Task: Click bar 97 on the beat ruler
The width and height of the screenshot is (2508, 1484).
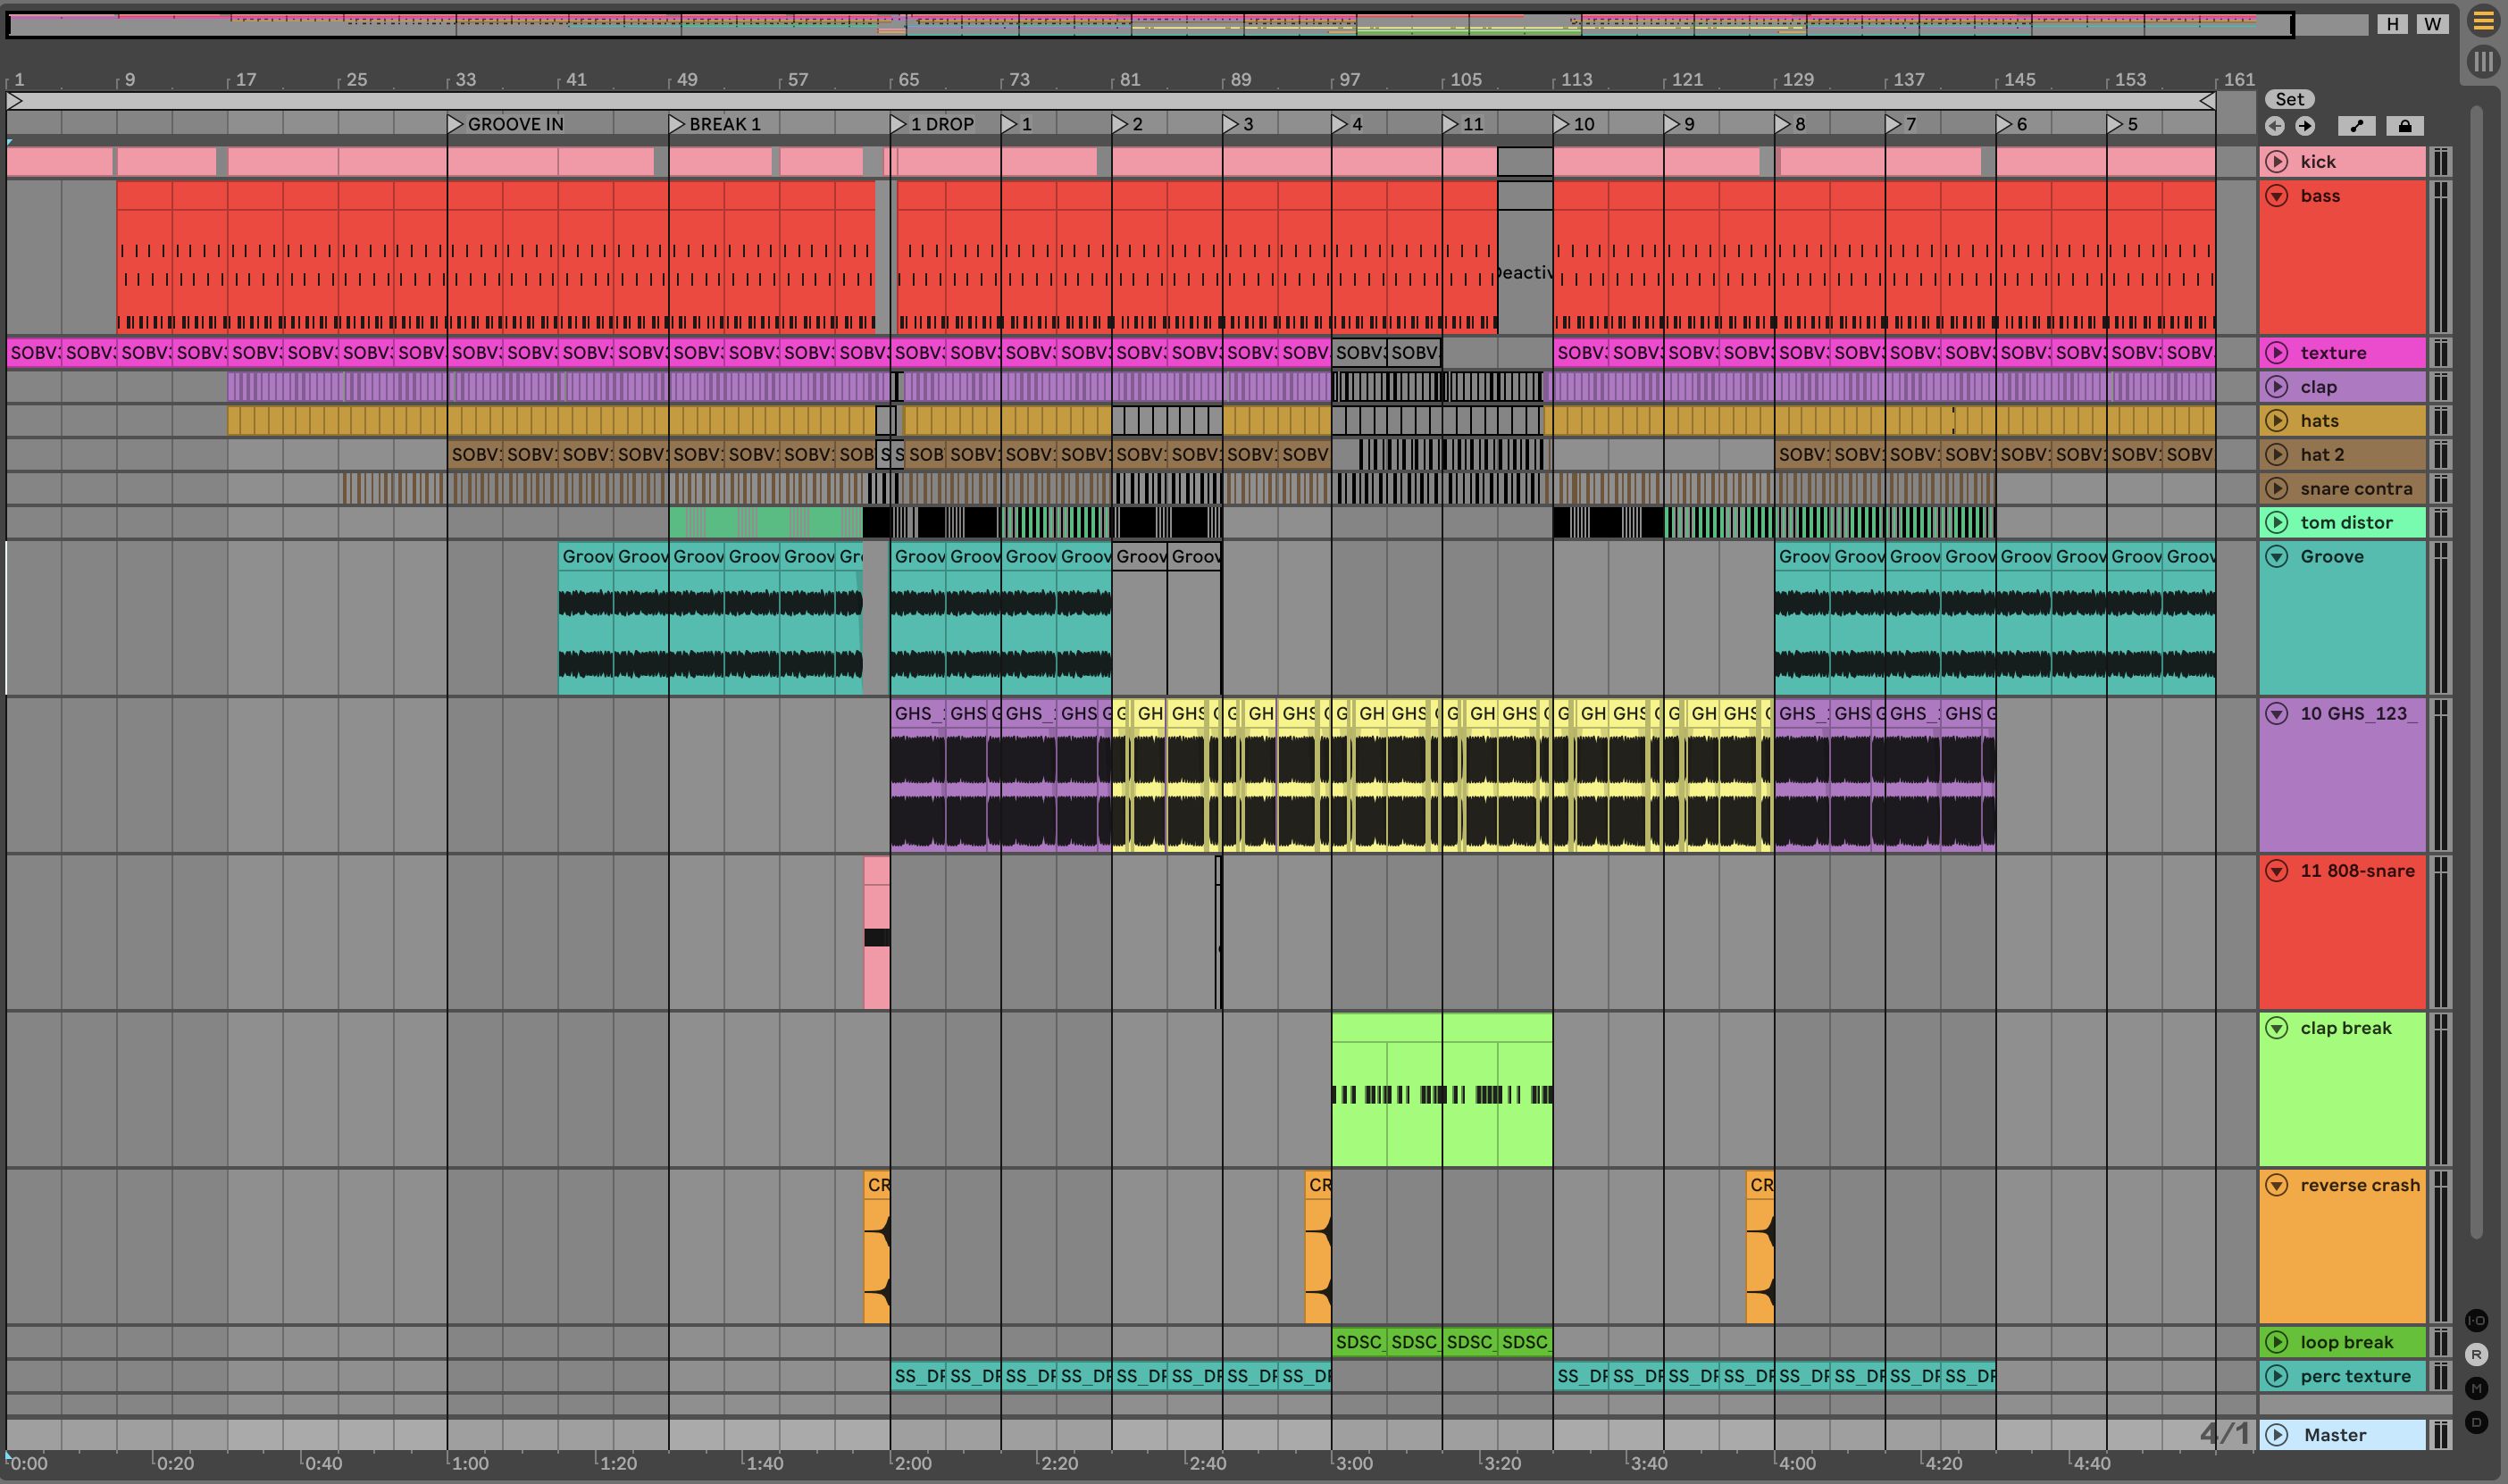Action: click(1349, 79)
